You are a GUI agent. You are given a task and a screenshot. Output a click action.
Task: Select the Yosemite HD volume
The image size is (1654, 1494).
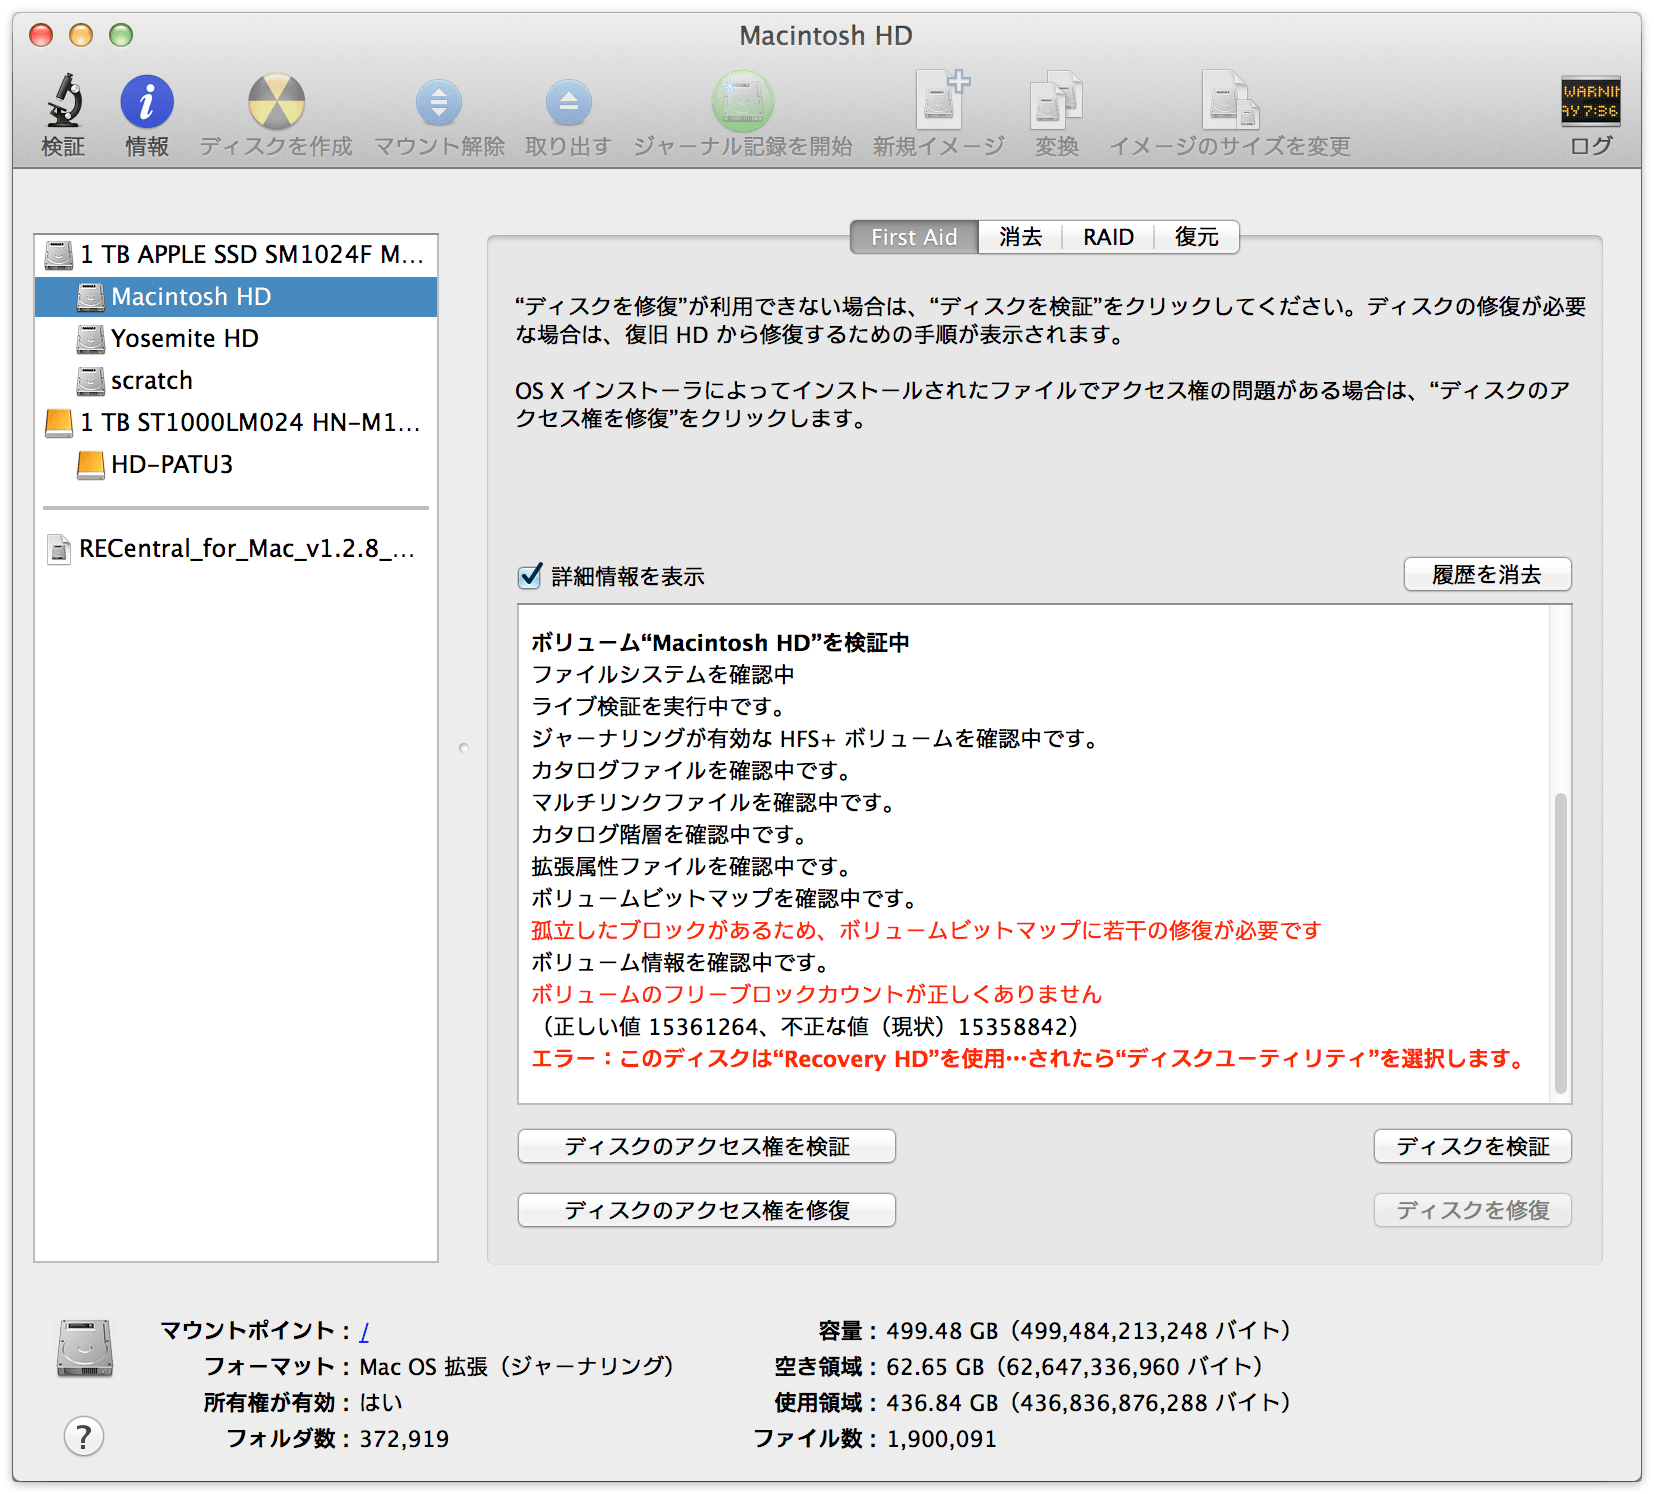pos(236,339)
